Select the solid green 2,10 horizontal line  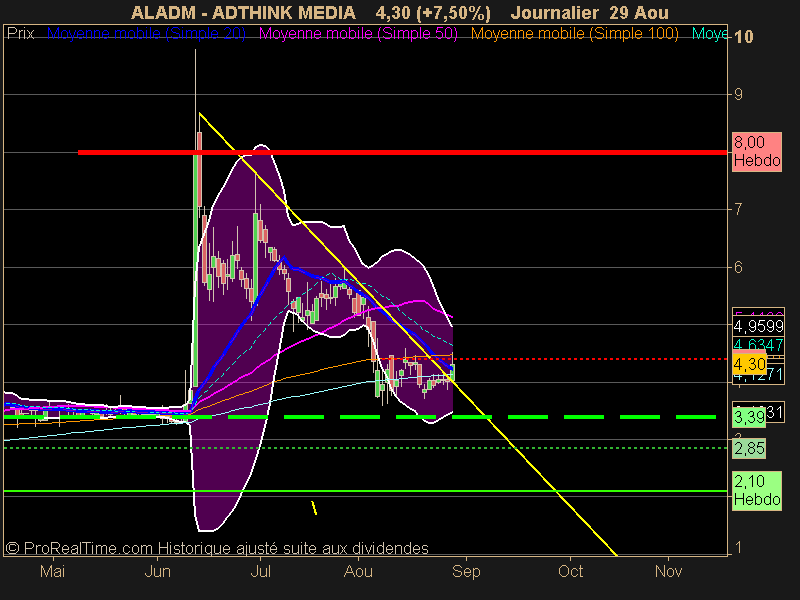[x=365, y=491]
